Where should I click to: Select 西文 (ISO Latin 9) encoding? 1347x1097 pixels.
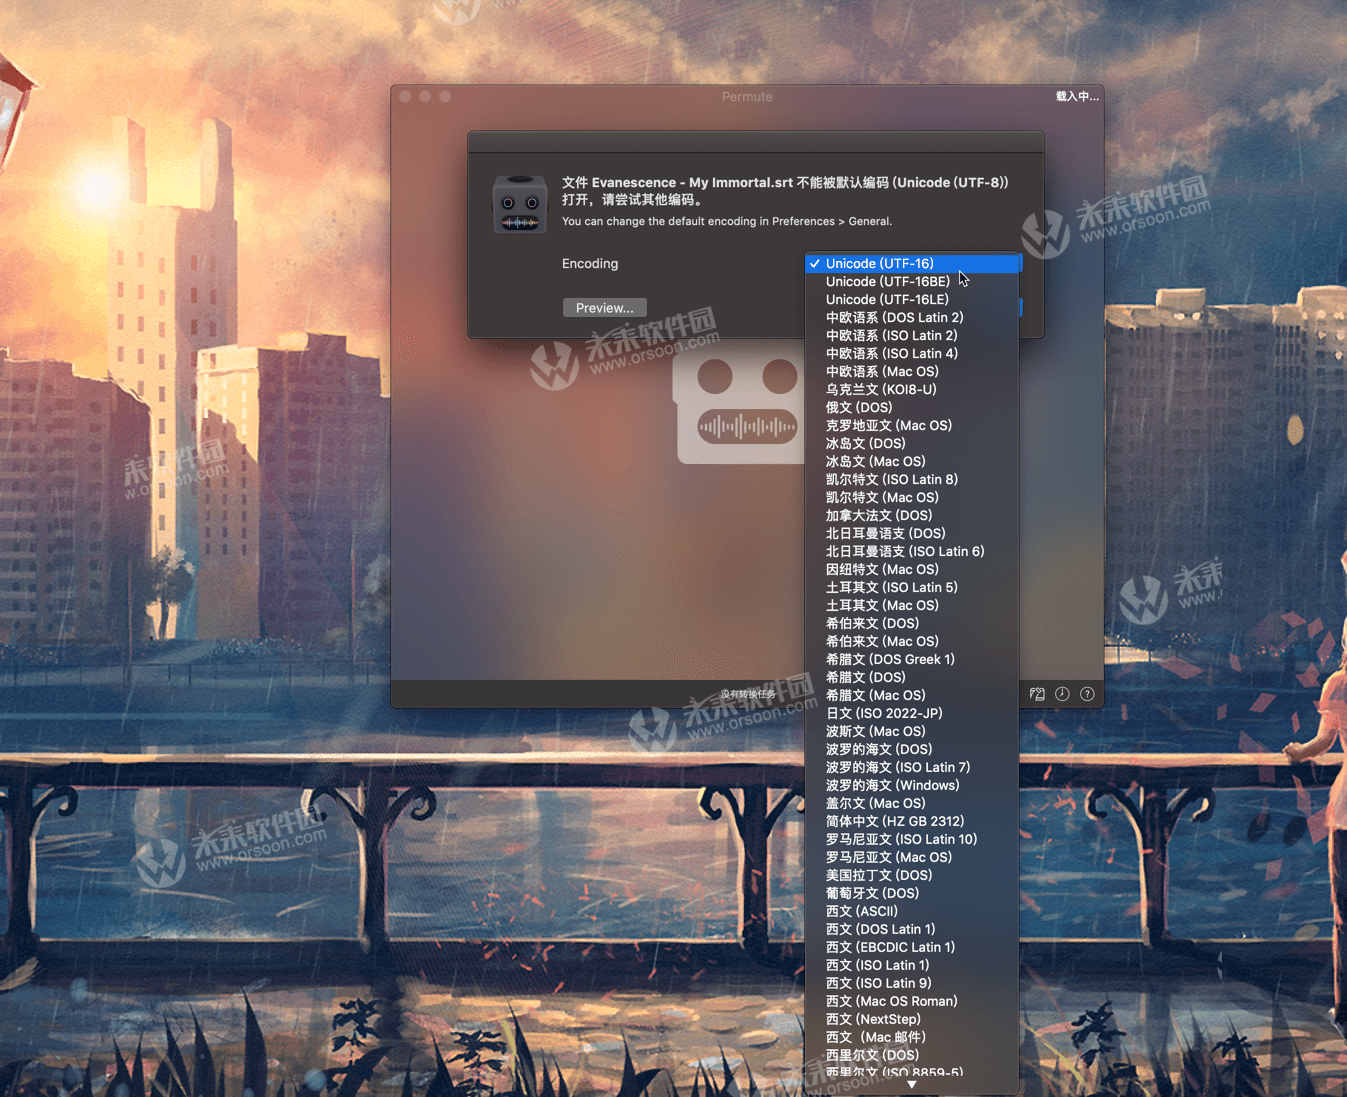pos(912,984)
